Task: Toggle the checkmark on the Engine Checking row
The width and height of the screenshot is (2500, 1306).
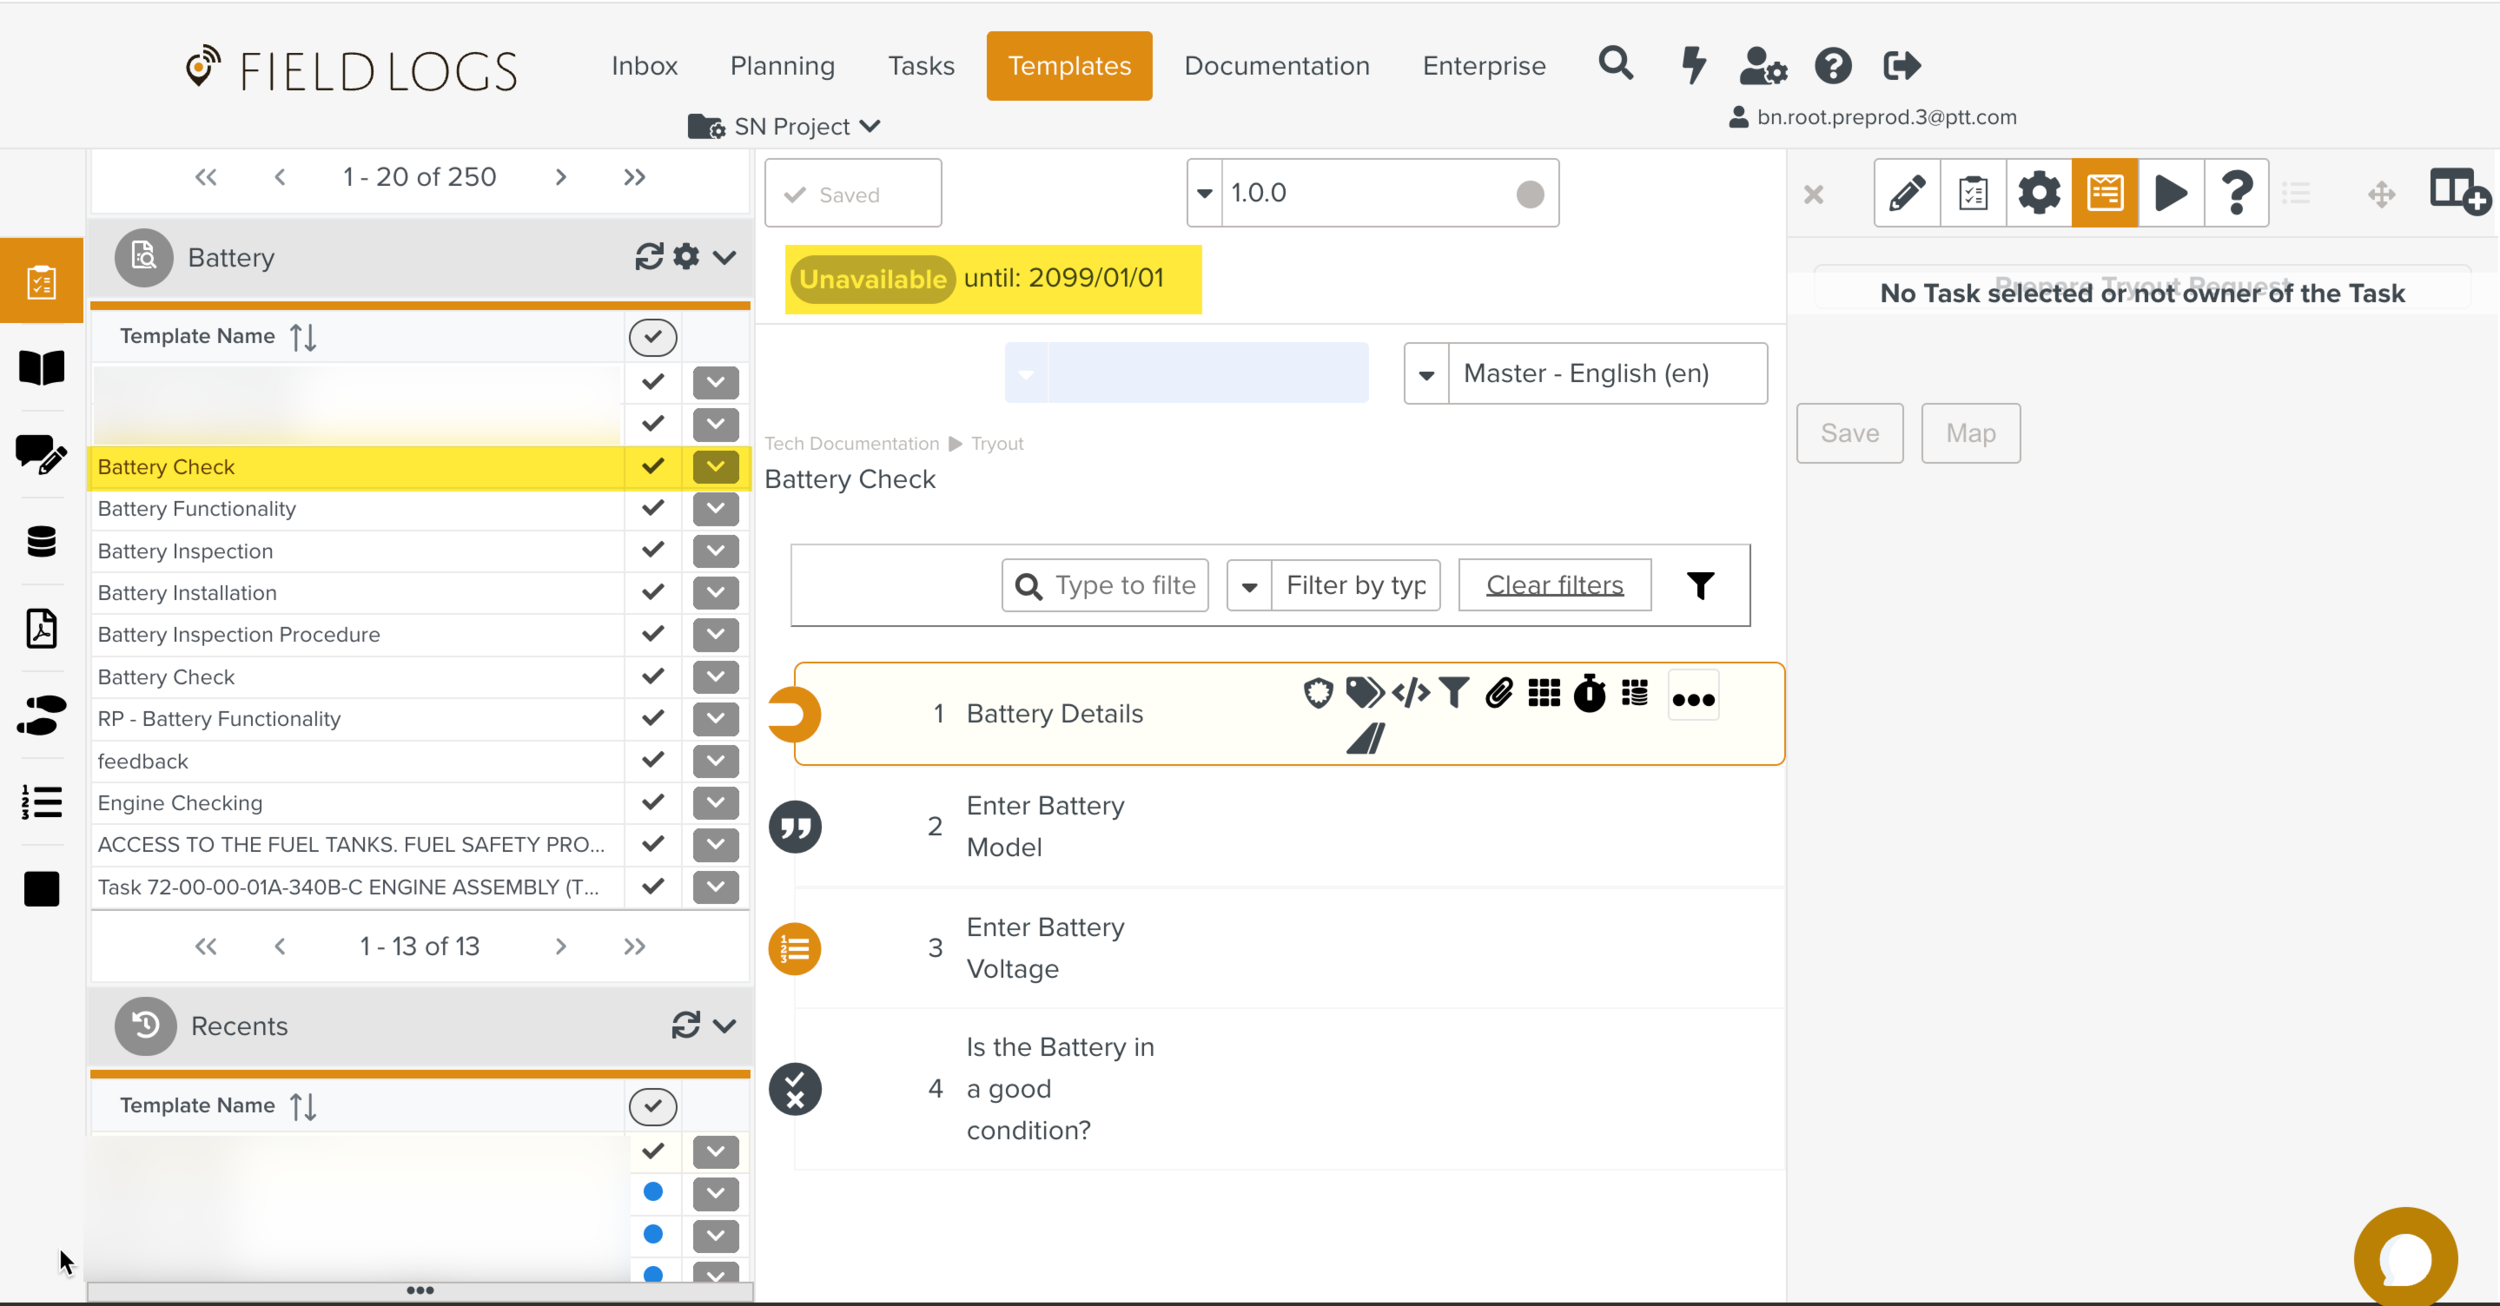Action: pos(653,803)
